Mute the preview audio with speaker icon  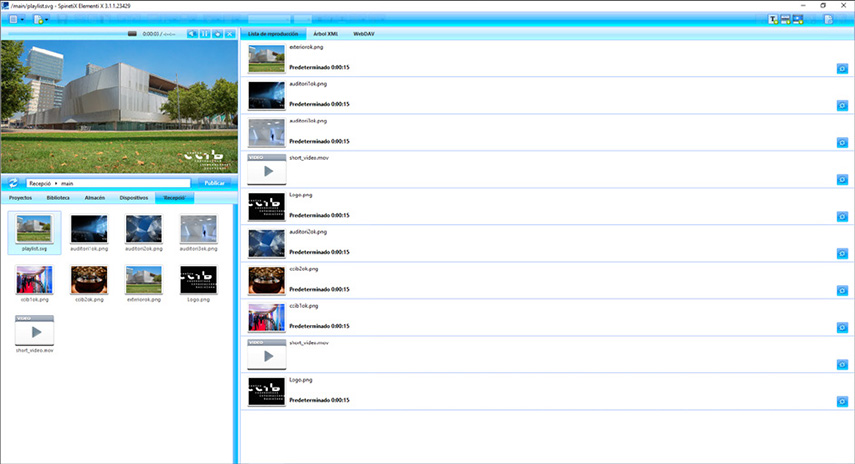(192, 34)
